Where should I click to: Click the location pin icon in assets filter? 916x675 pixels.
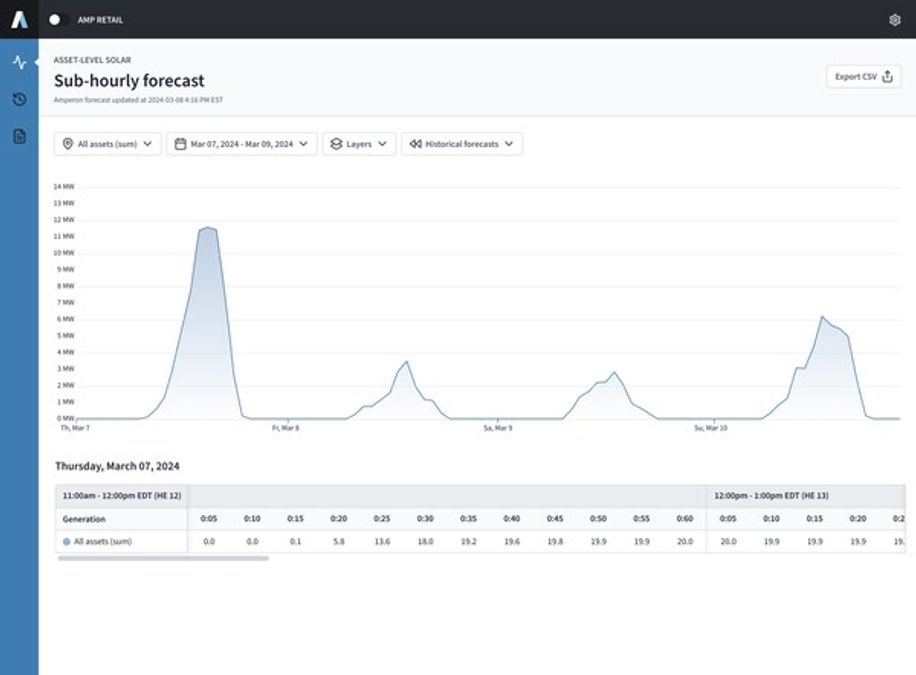tap(68, 143)
